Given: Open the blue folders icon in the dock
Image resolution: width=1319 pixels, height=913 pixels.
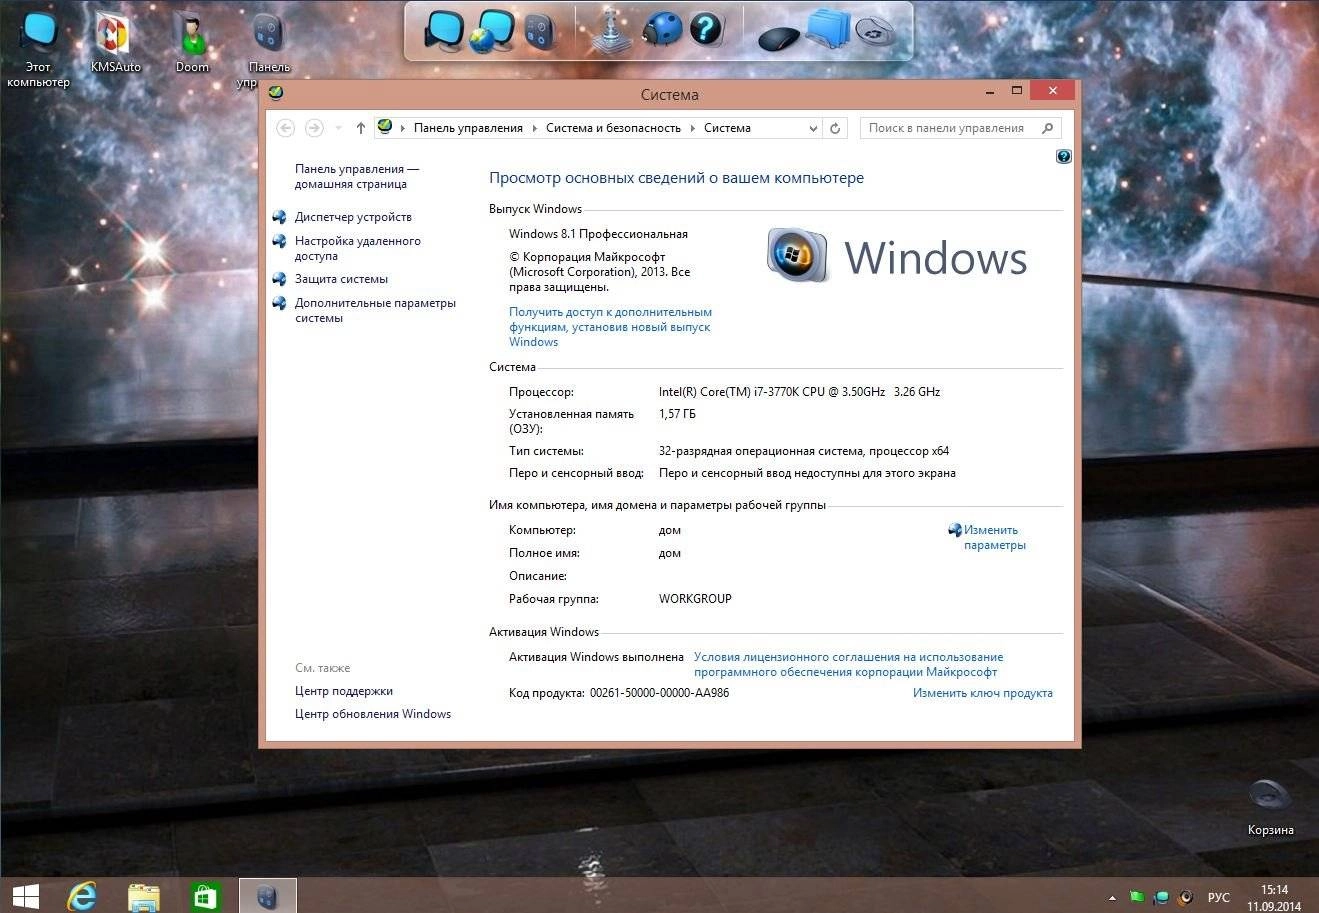Looking at the screenshot, I should (x=827, y=28).
